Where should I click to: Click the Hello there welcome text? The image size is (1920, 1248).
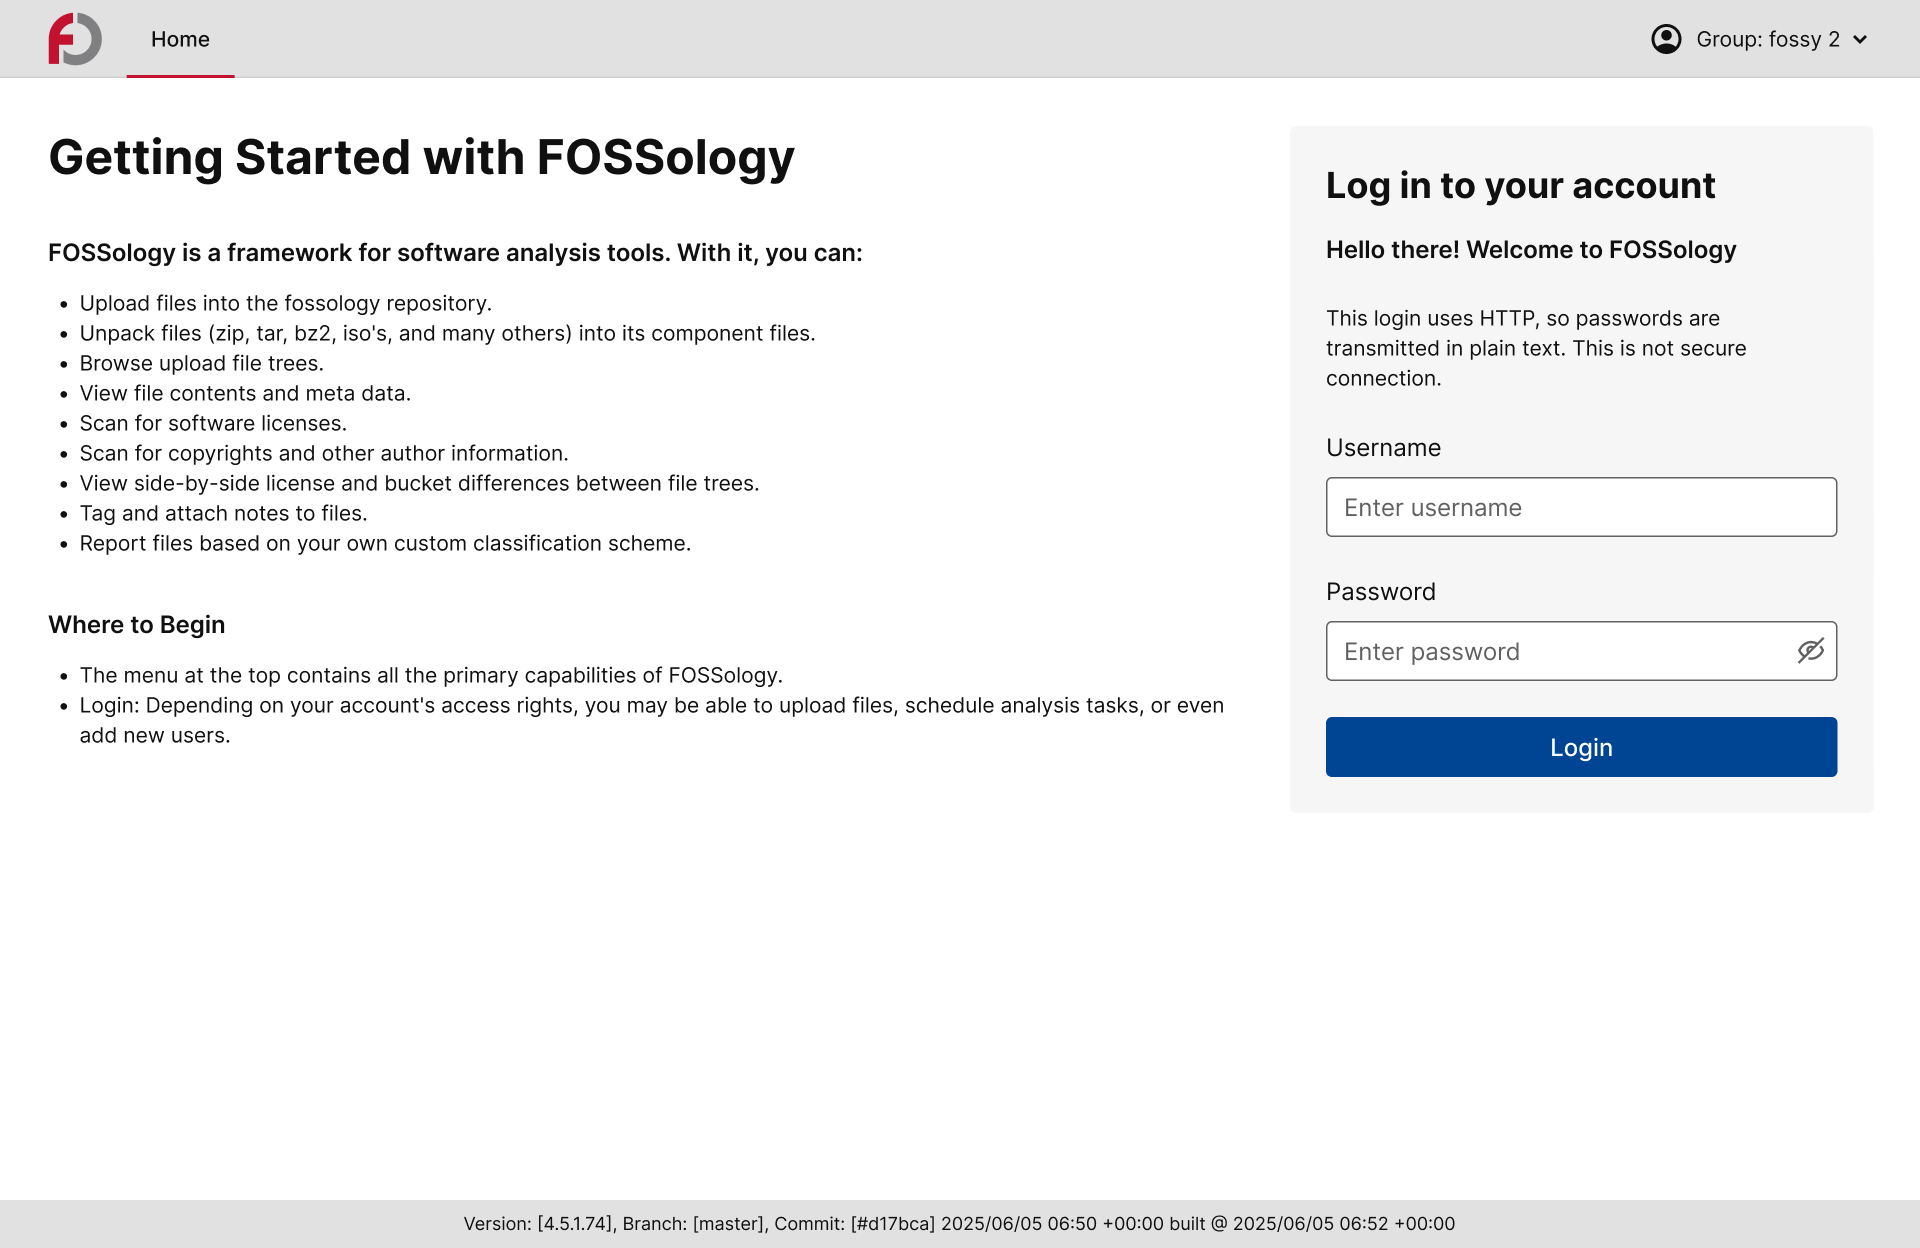1531,250
